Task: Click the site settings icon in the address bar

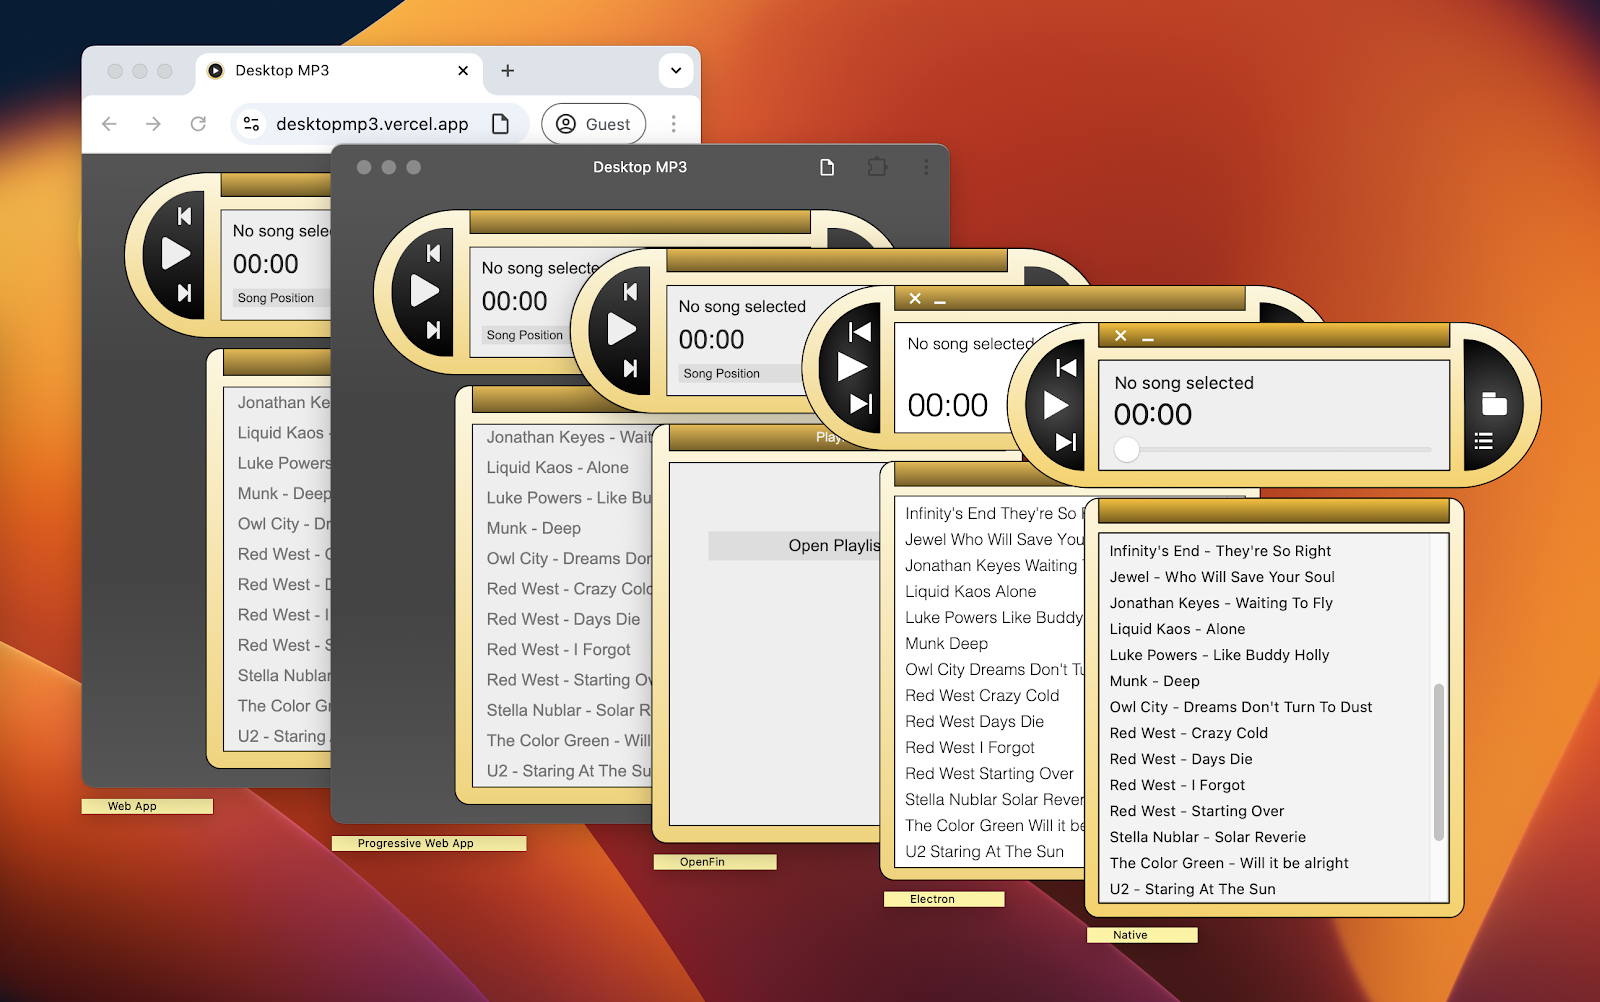Action: tap(251, 124)
